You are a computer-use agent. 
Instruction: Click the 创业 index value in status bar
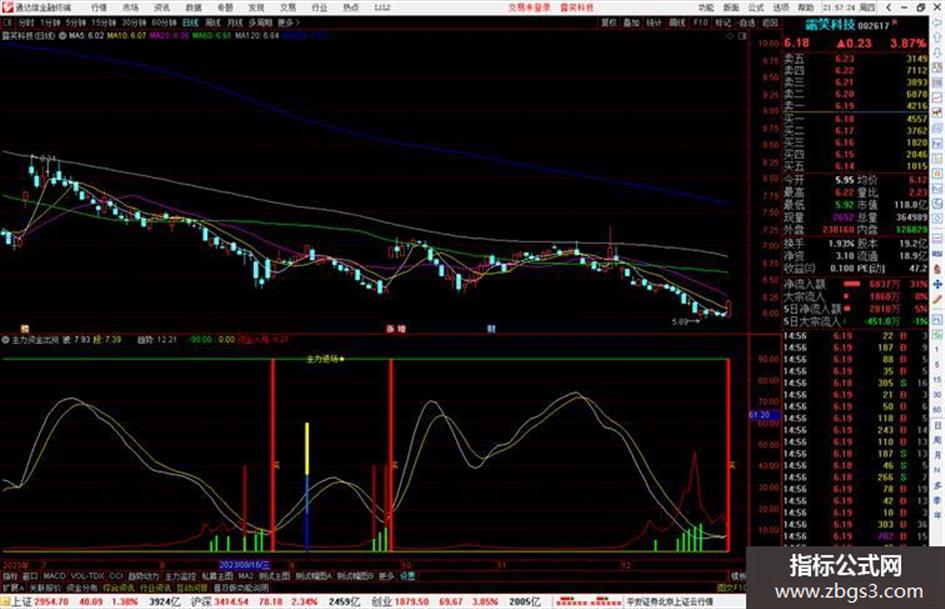click(413, 602)
